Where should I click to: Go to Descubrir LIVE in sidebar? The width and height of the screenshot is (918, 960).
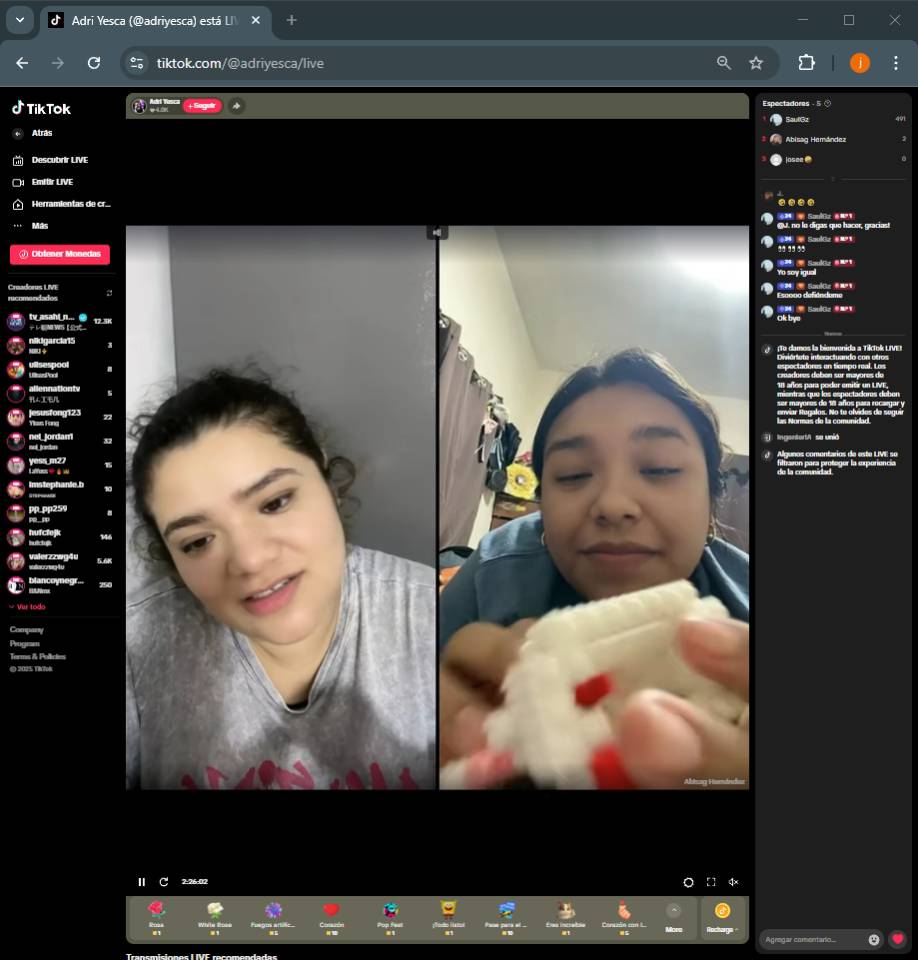[x=59, y=160]
